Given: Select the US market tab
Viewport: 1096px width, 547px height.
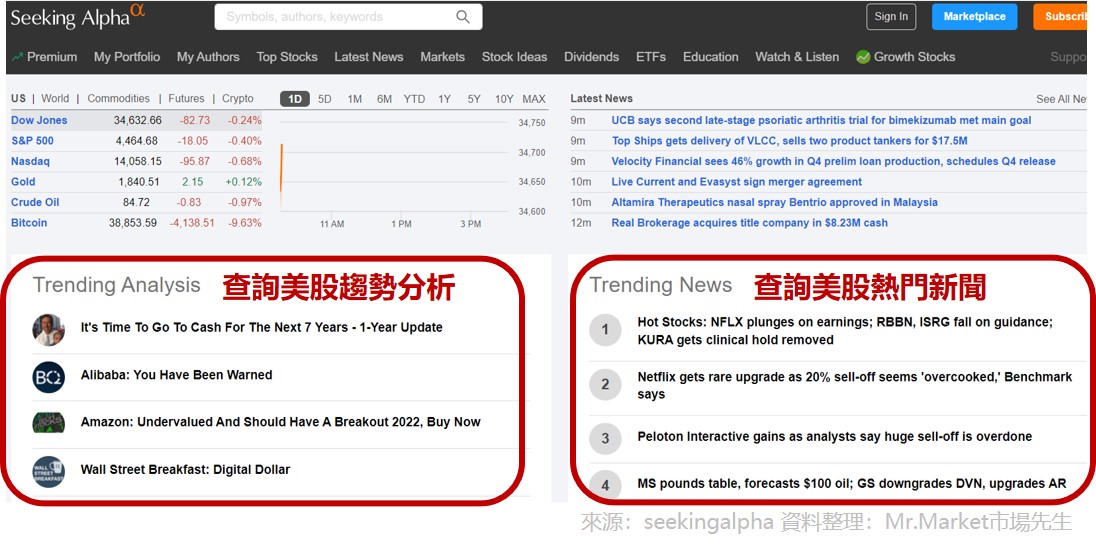Looking at the screenshot, I should tap(18, 99).
